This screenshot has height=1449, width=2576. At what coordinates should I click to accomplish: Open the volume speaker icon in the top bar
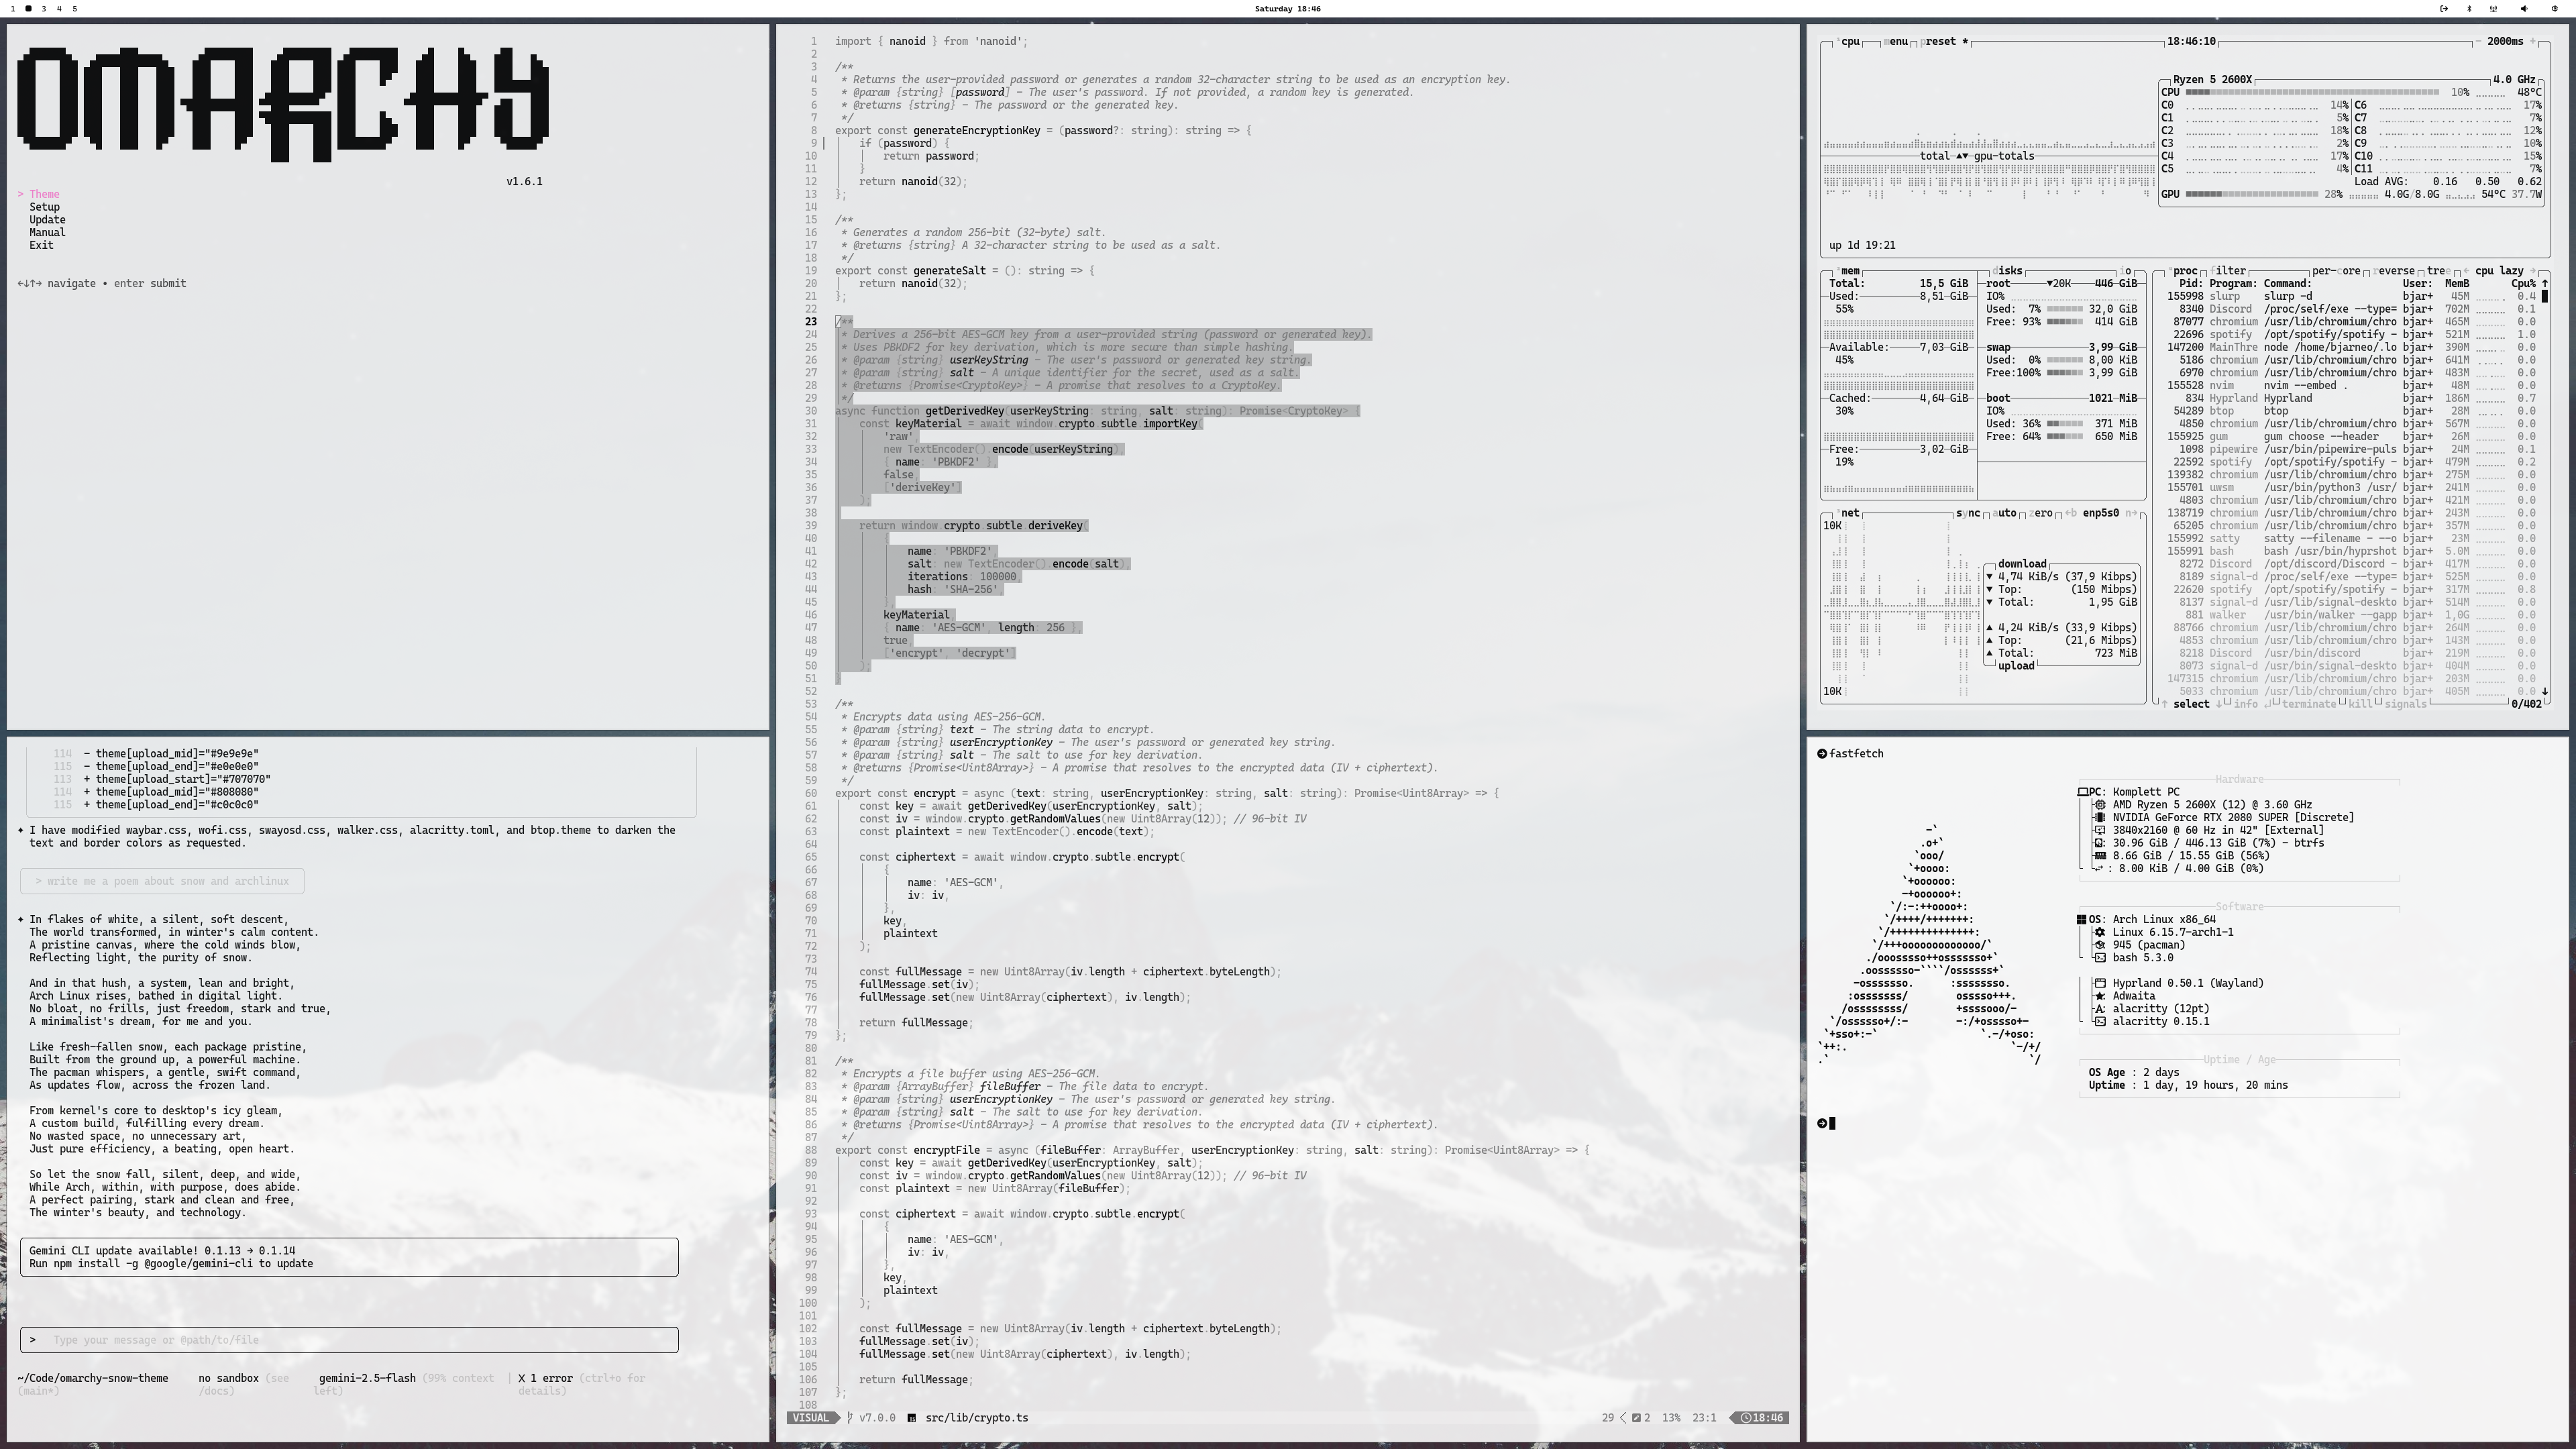pos(2523,9)
